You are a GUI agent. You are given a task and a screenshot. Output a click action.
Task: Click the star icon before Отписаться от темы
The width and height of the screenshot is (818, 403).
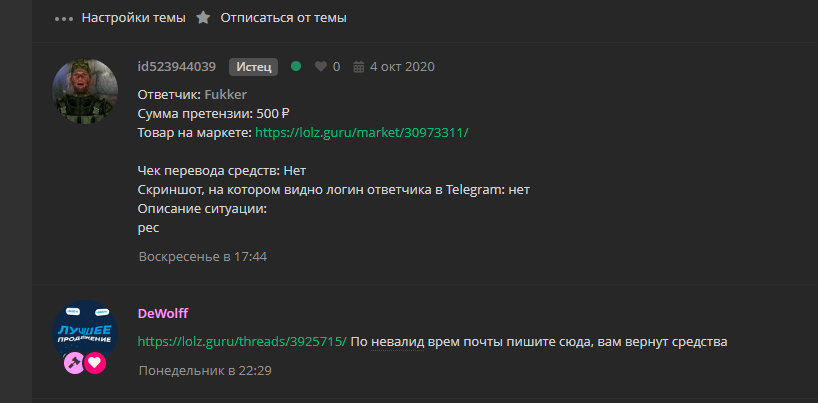tap(203, 18)
